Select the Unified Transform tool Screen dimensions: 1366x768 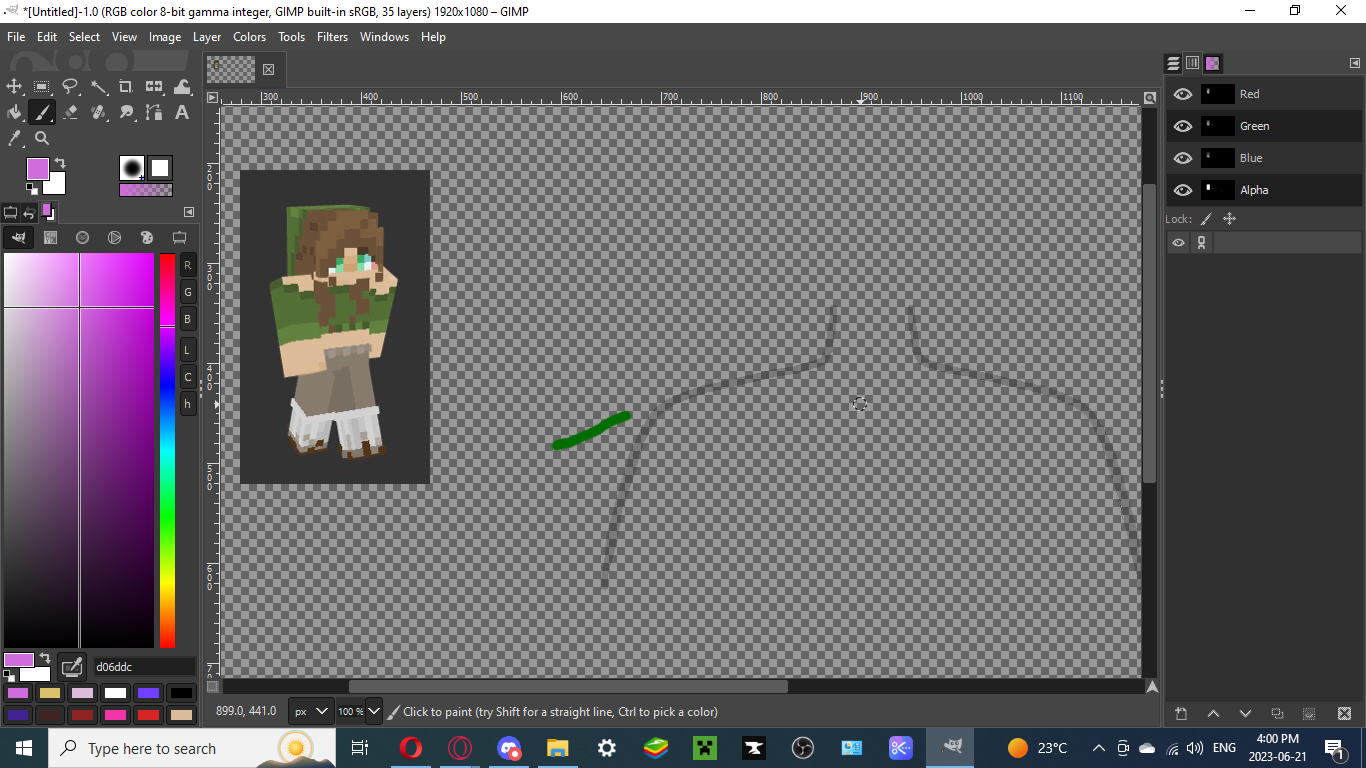[x=154, y=87]
